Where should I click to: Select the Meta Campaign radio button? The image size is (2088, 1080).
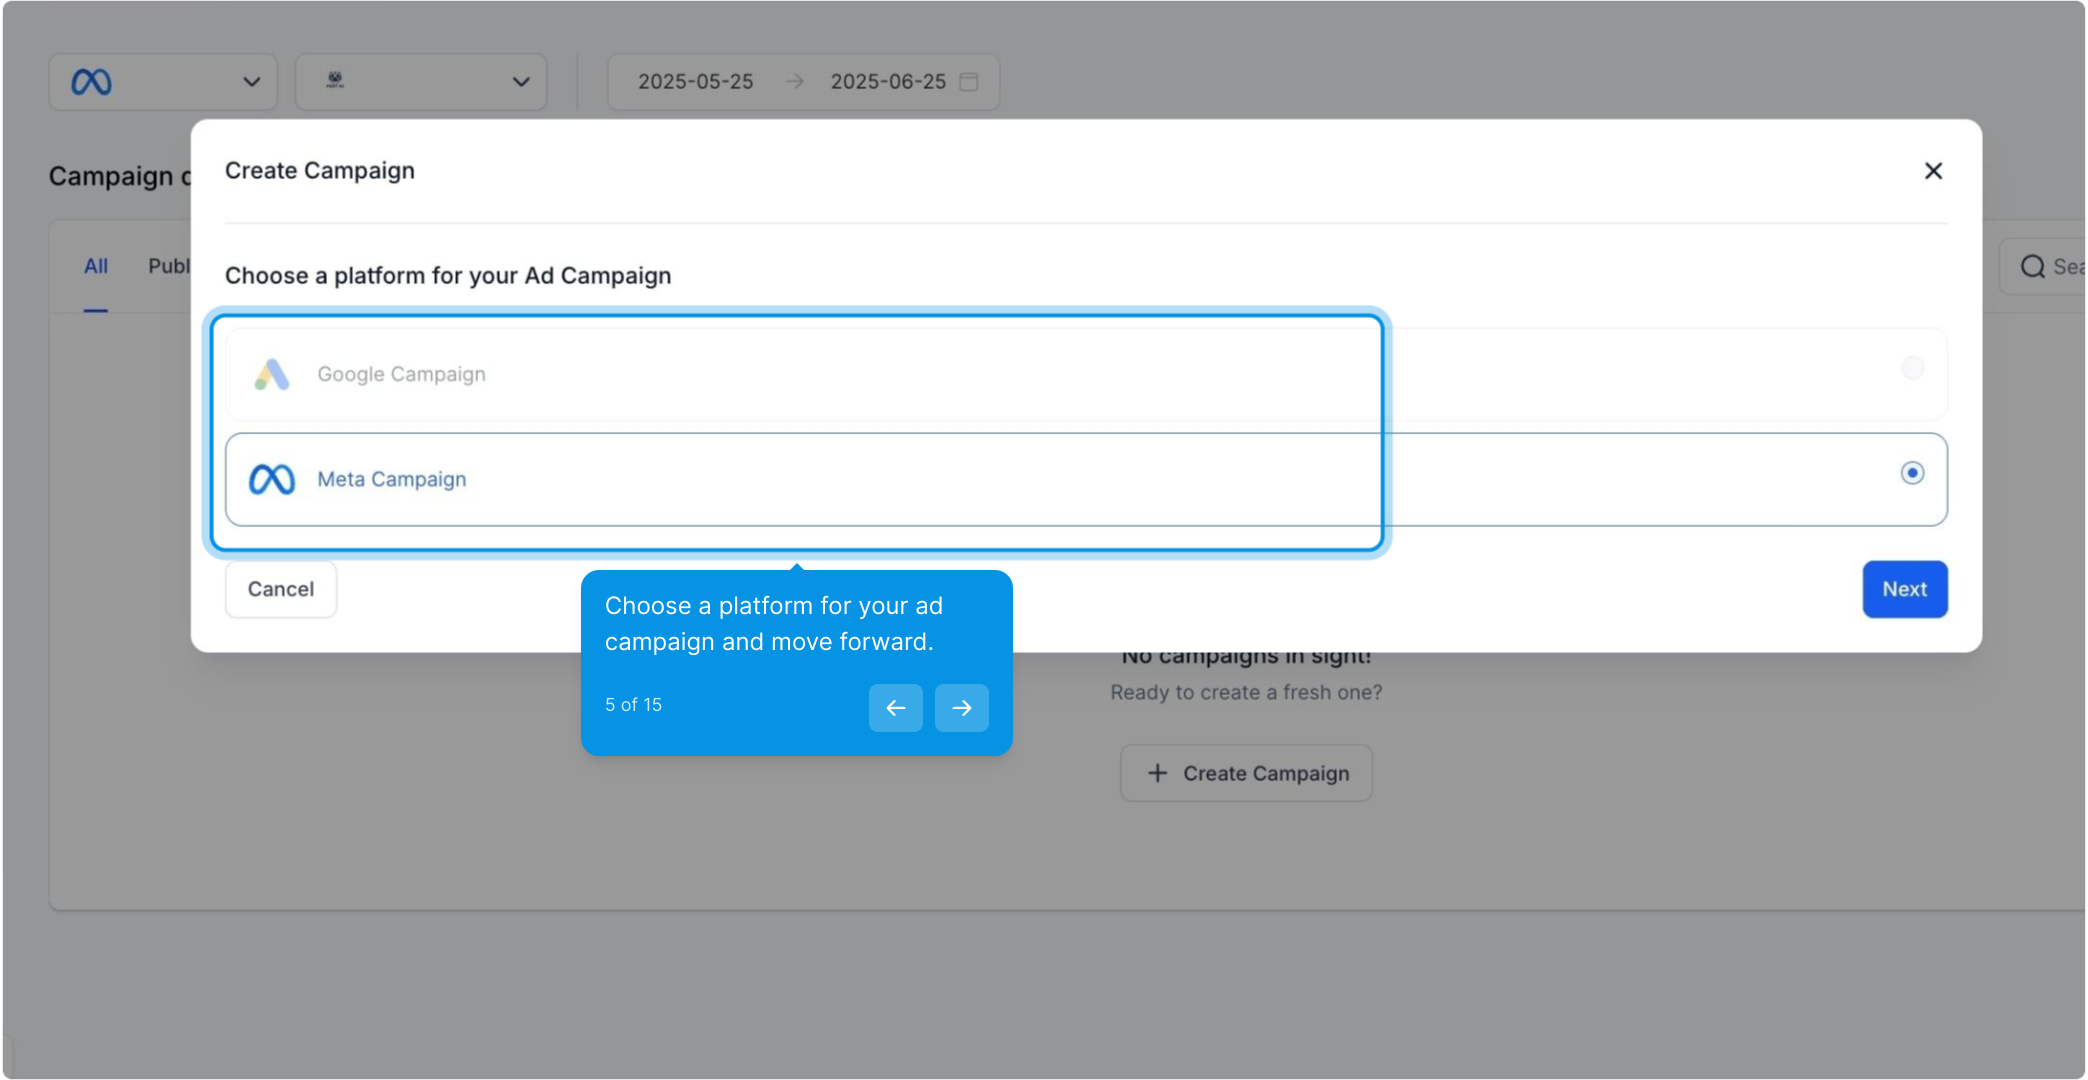(x=1912, y=473)
